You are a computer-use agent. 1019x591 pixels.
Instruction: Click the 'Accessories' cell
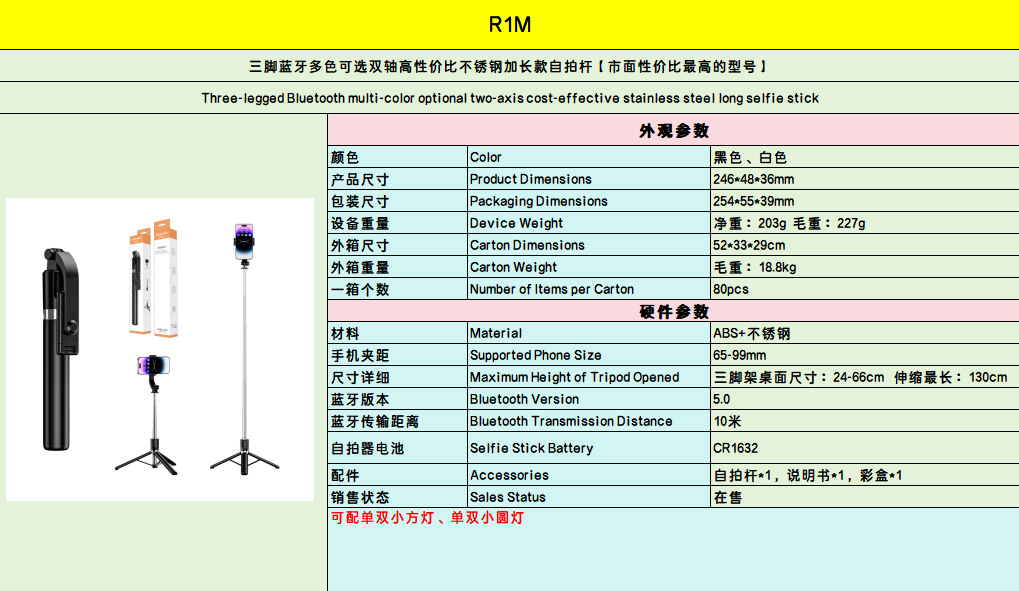click(589, 475)
